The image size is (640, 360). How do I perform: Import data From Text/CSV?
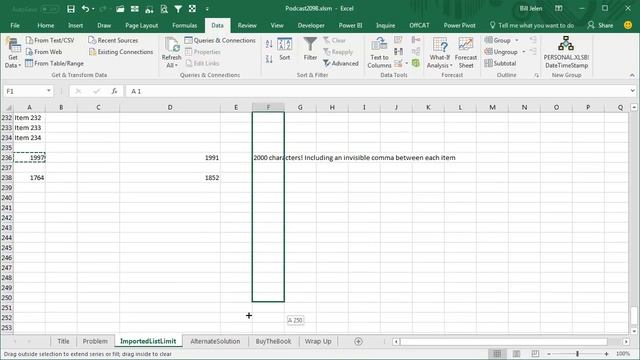[x=50, y=40]
